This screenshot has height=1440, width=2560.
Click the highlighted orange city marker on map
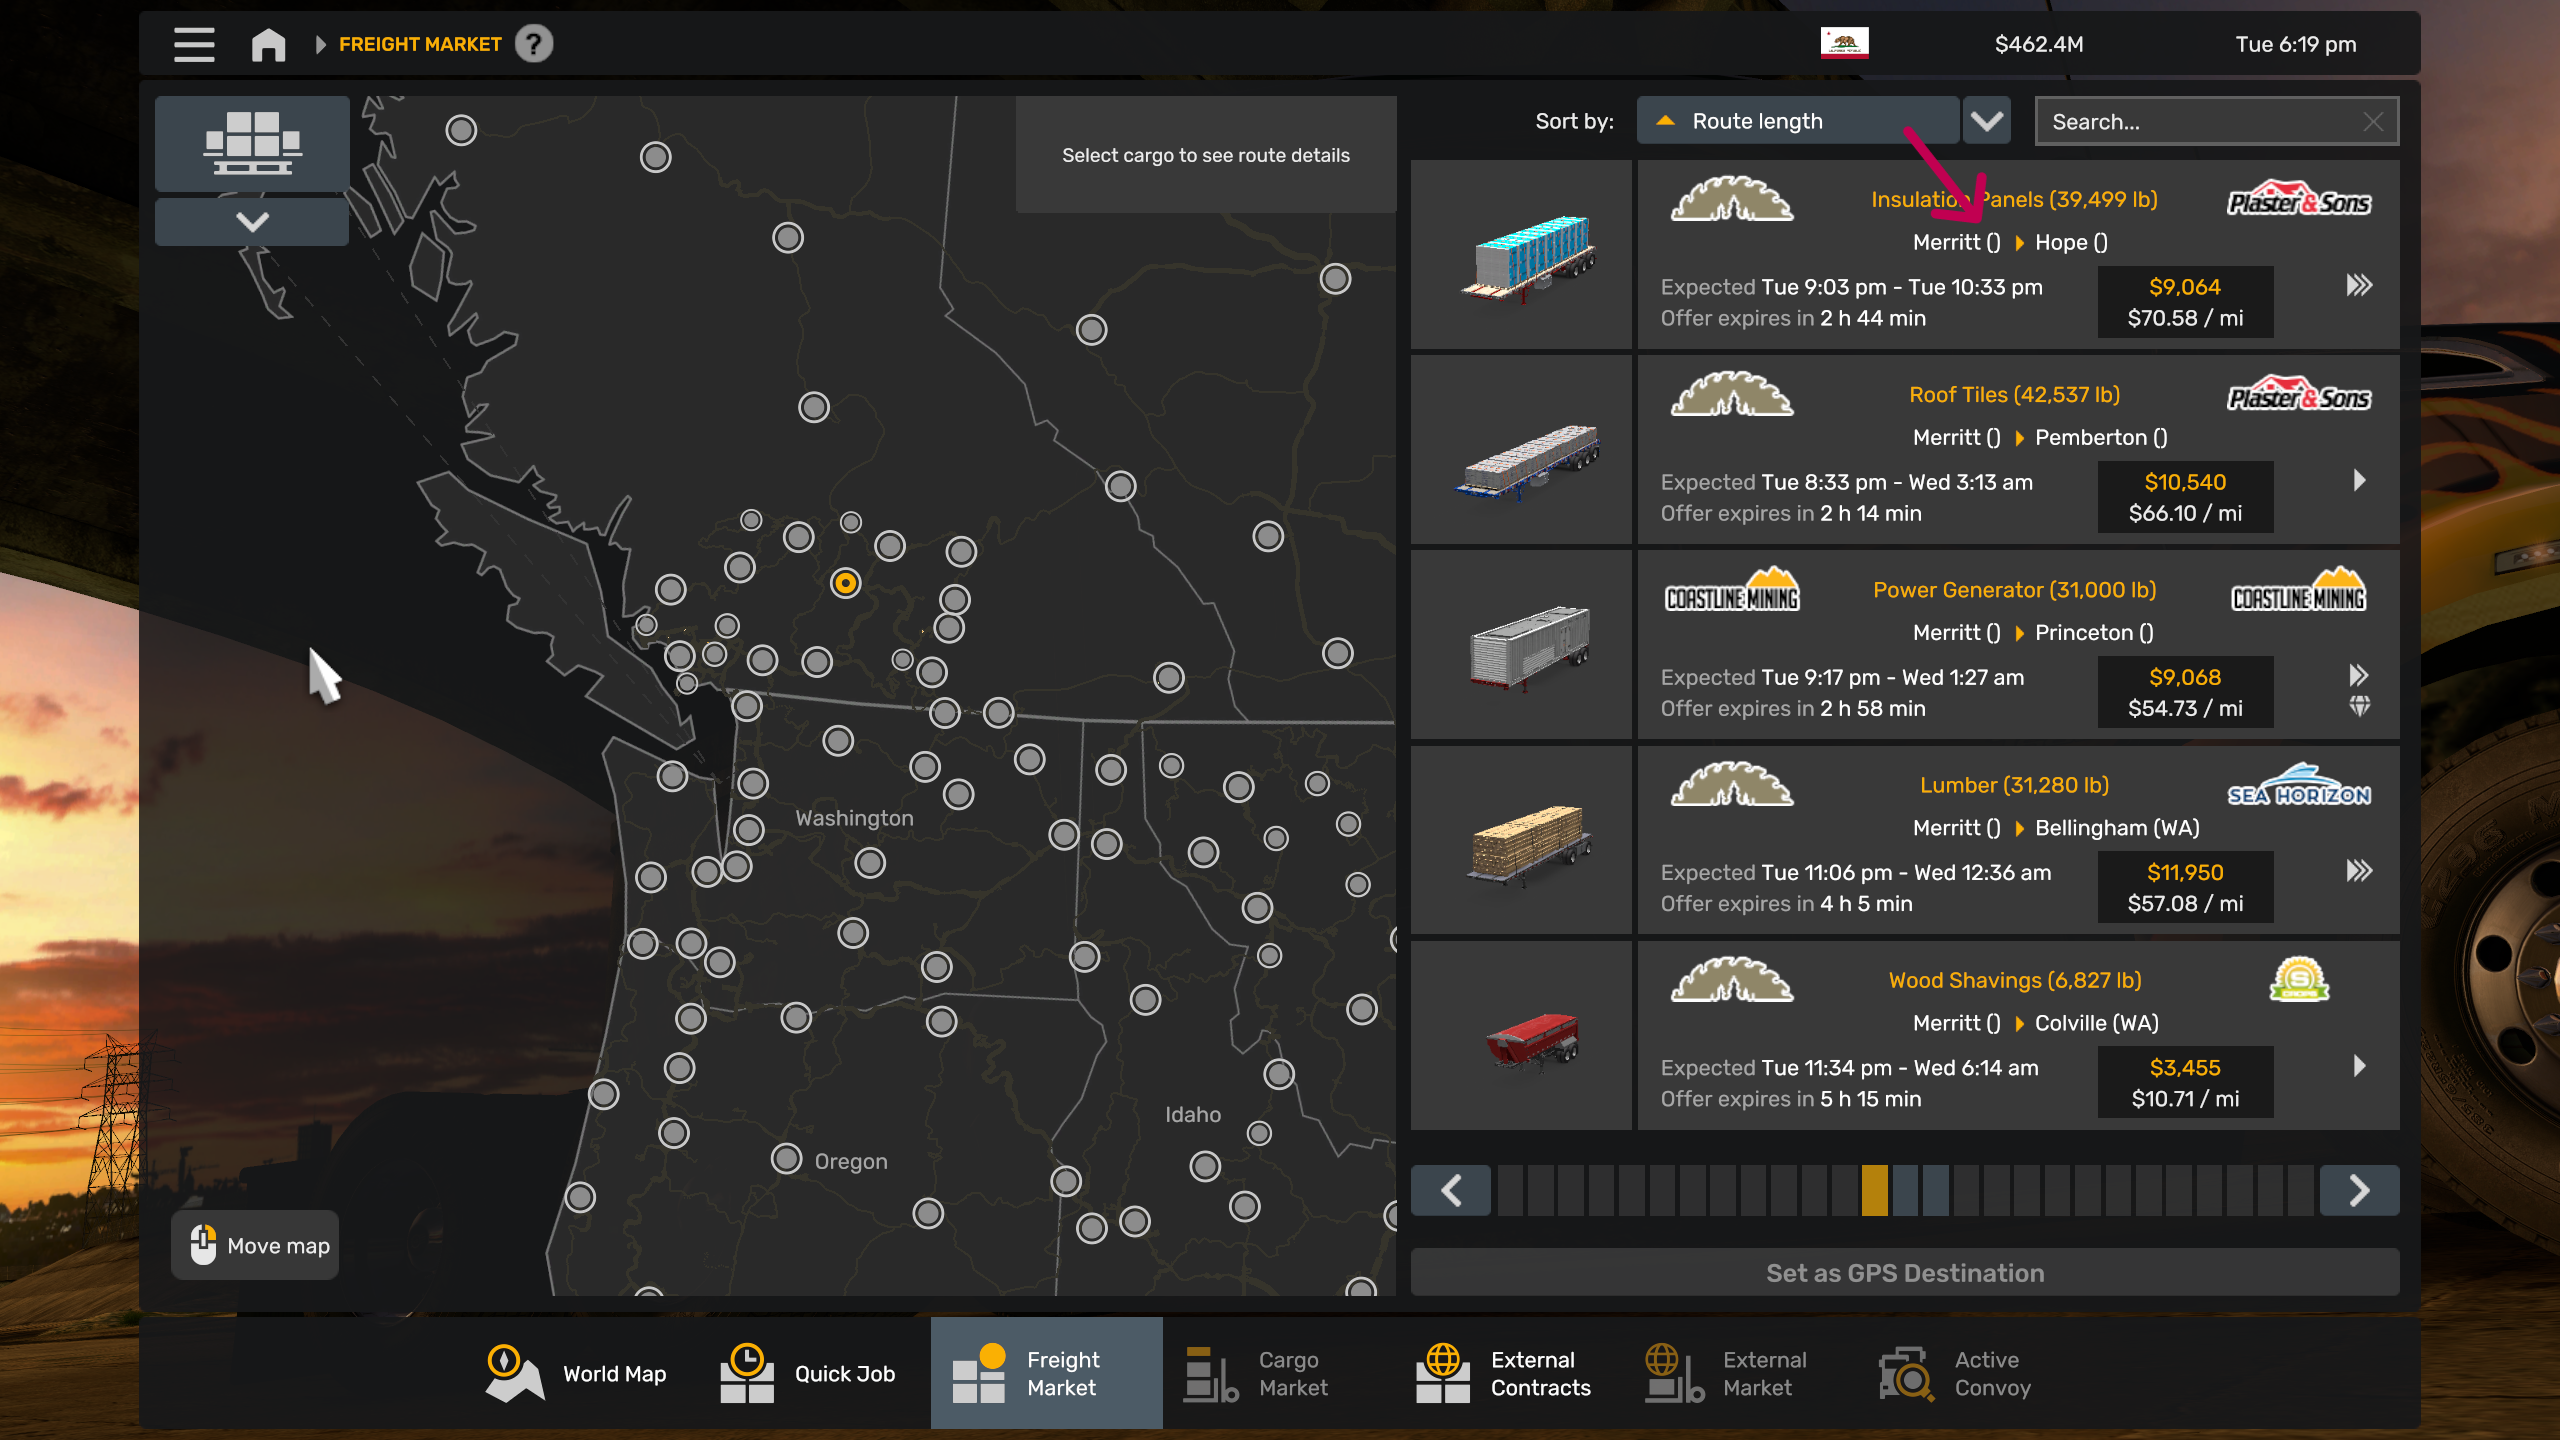(x=845, y=583)
